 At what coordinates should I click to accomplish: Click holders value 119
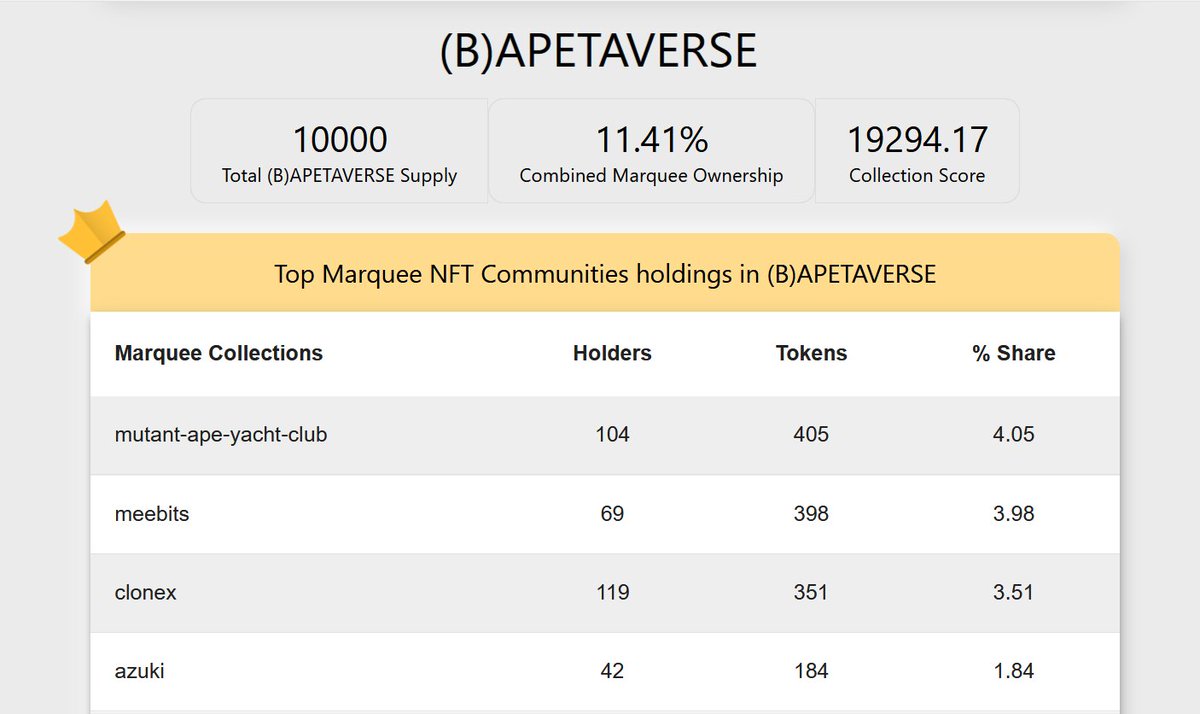coord(612,592)
